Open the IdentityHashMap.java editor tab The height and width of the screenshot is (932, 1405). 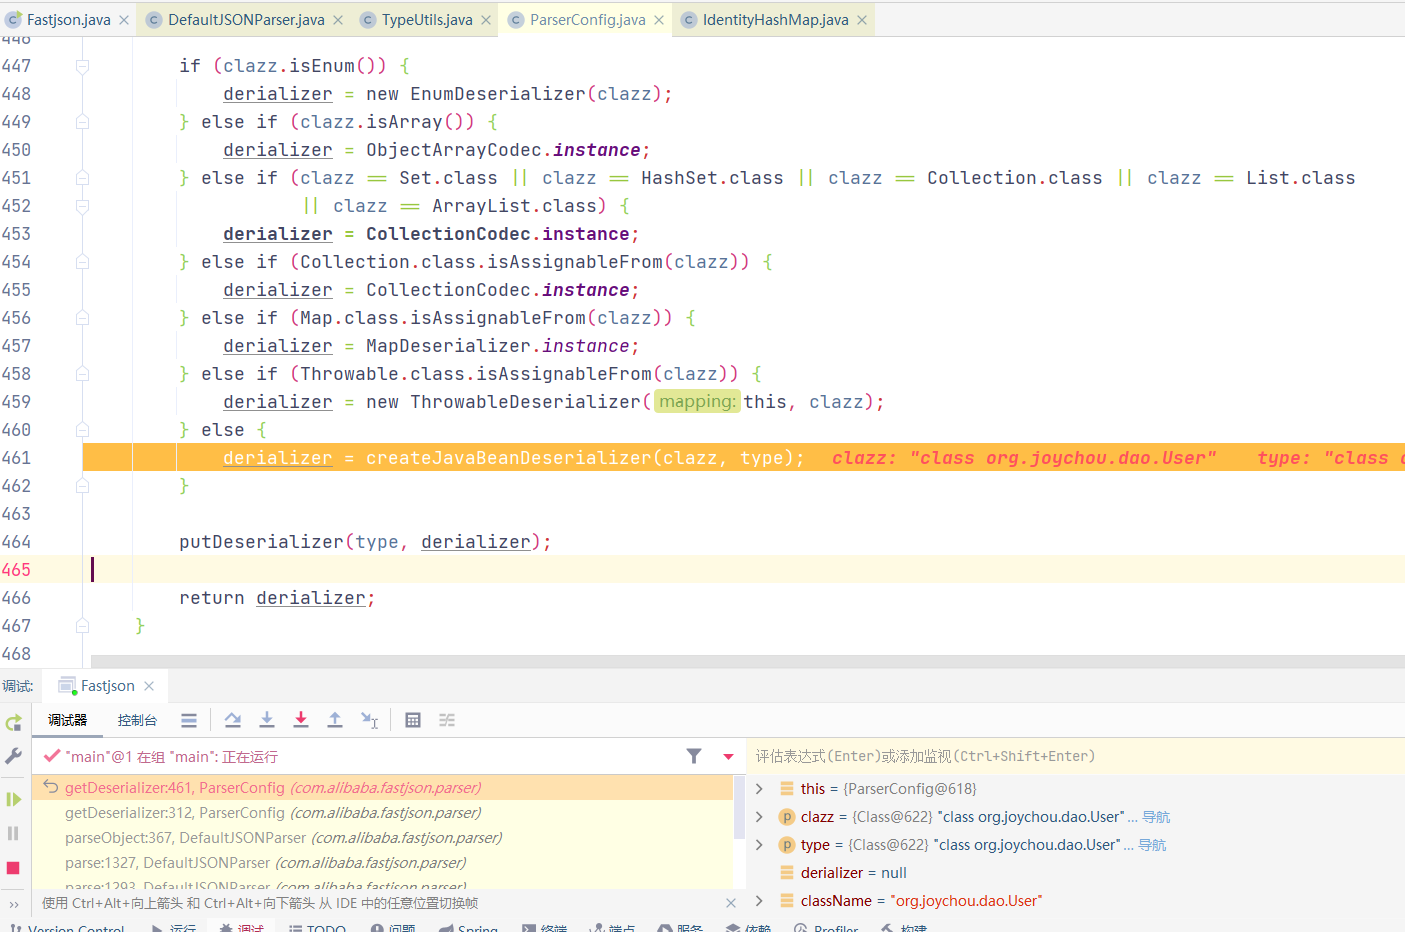(774, 20)
